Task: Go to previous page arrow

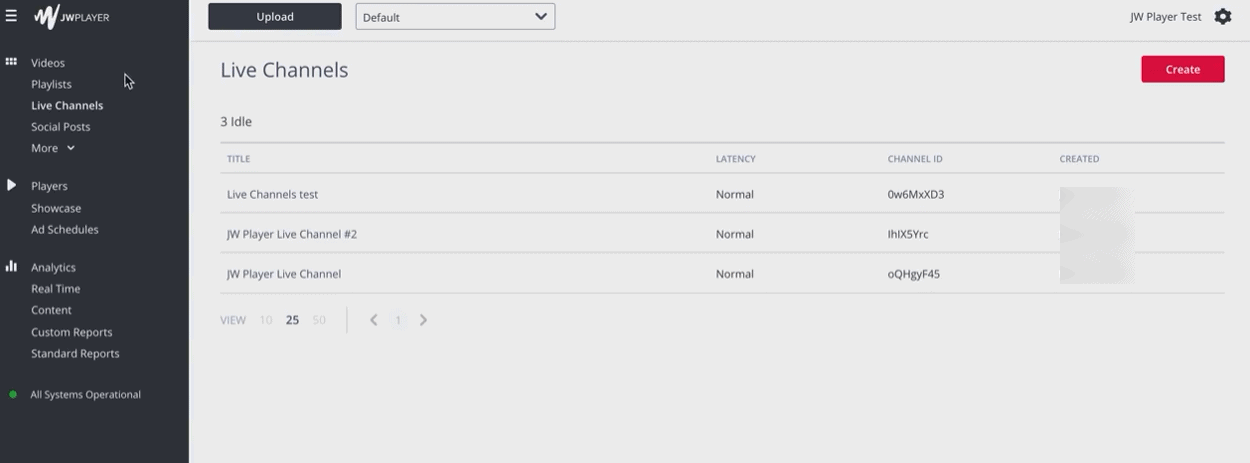Action: tap(374, 320)
